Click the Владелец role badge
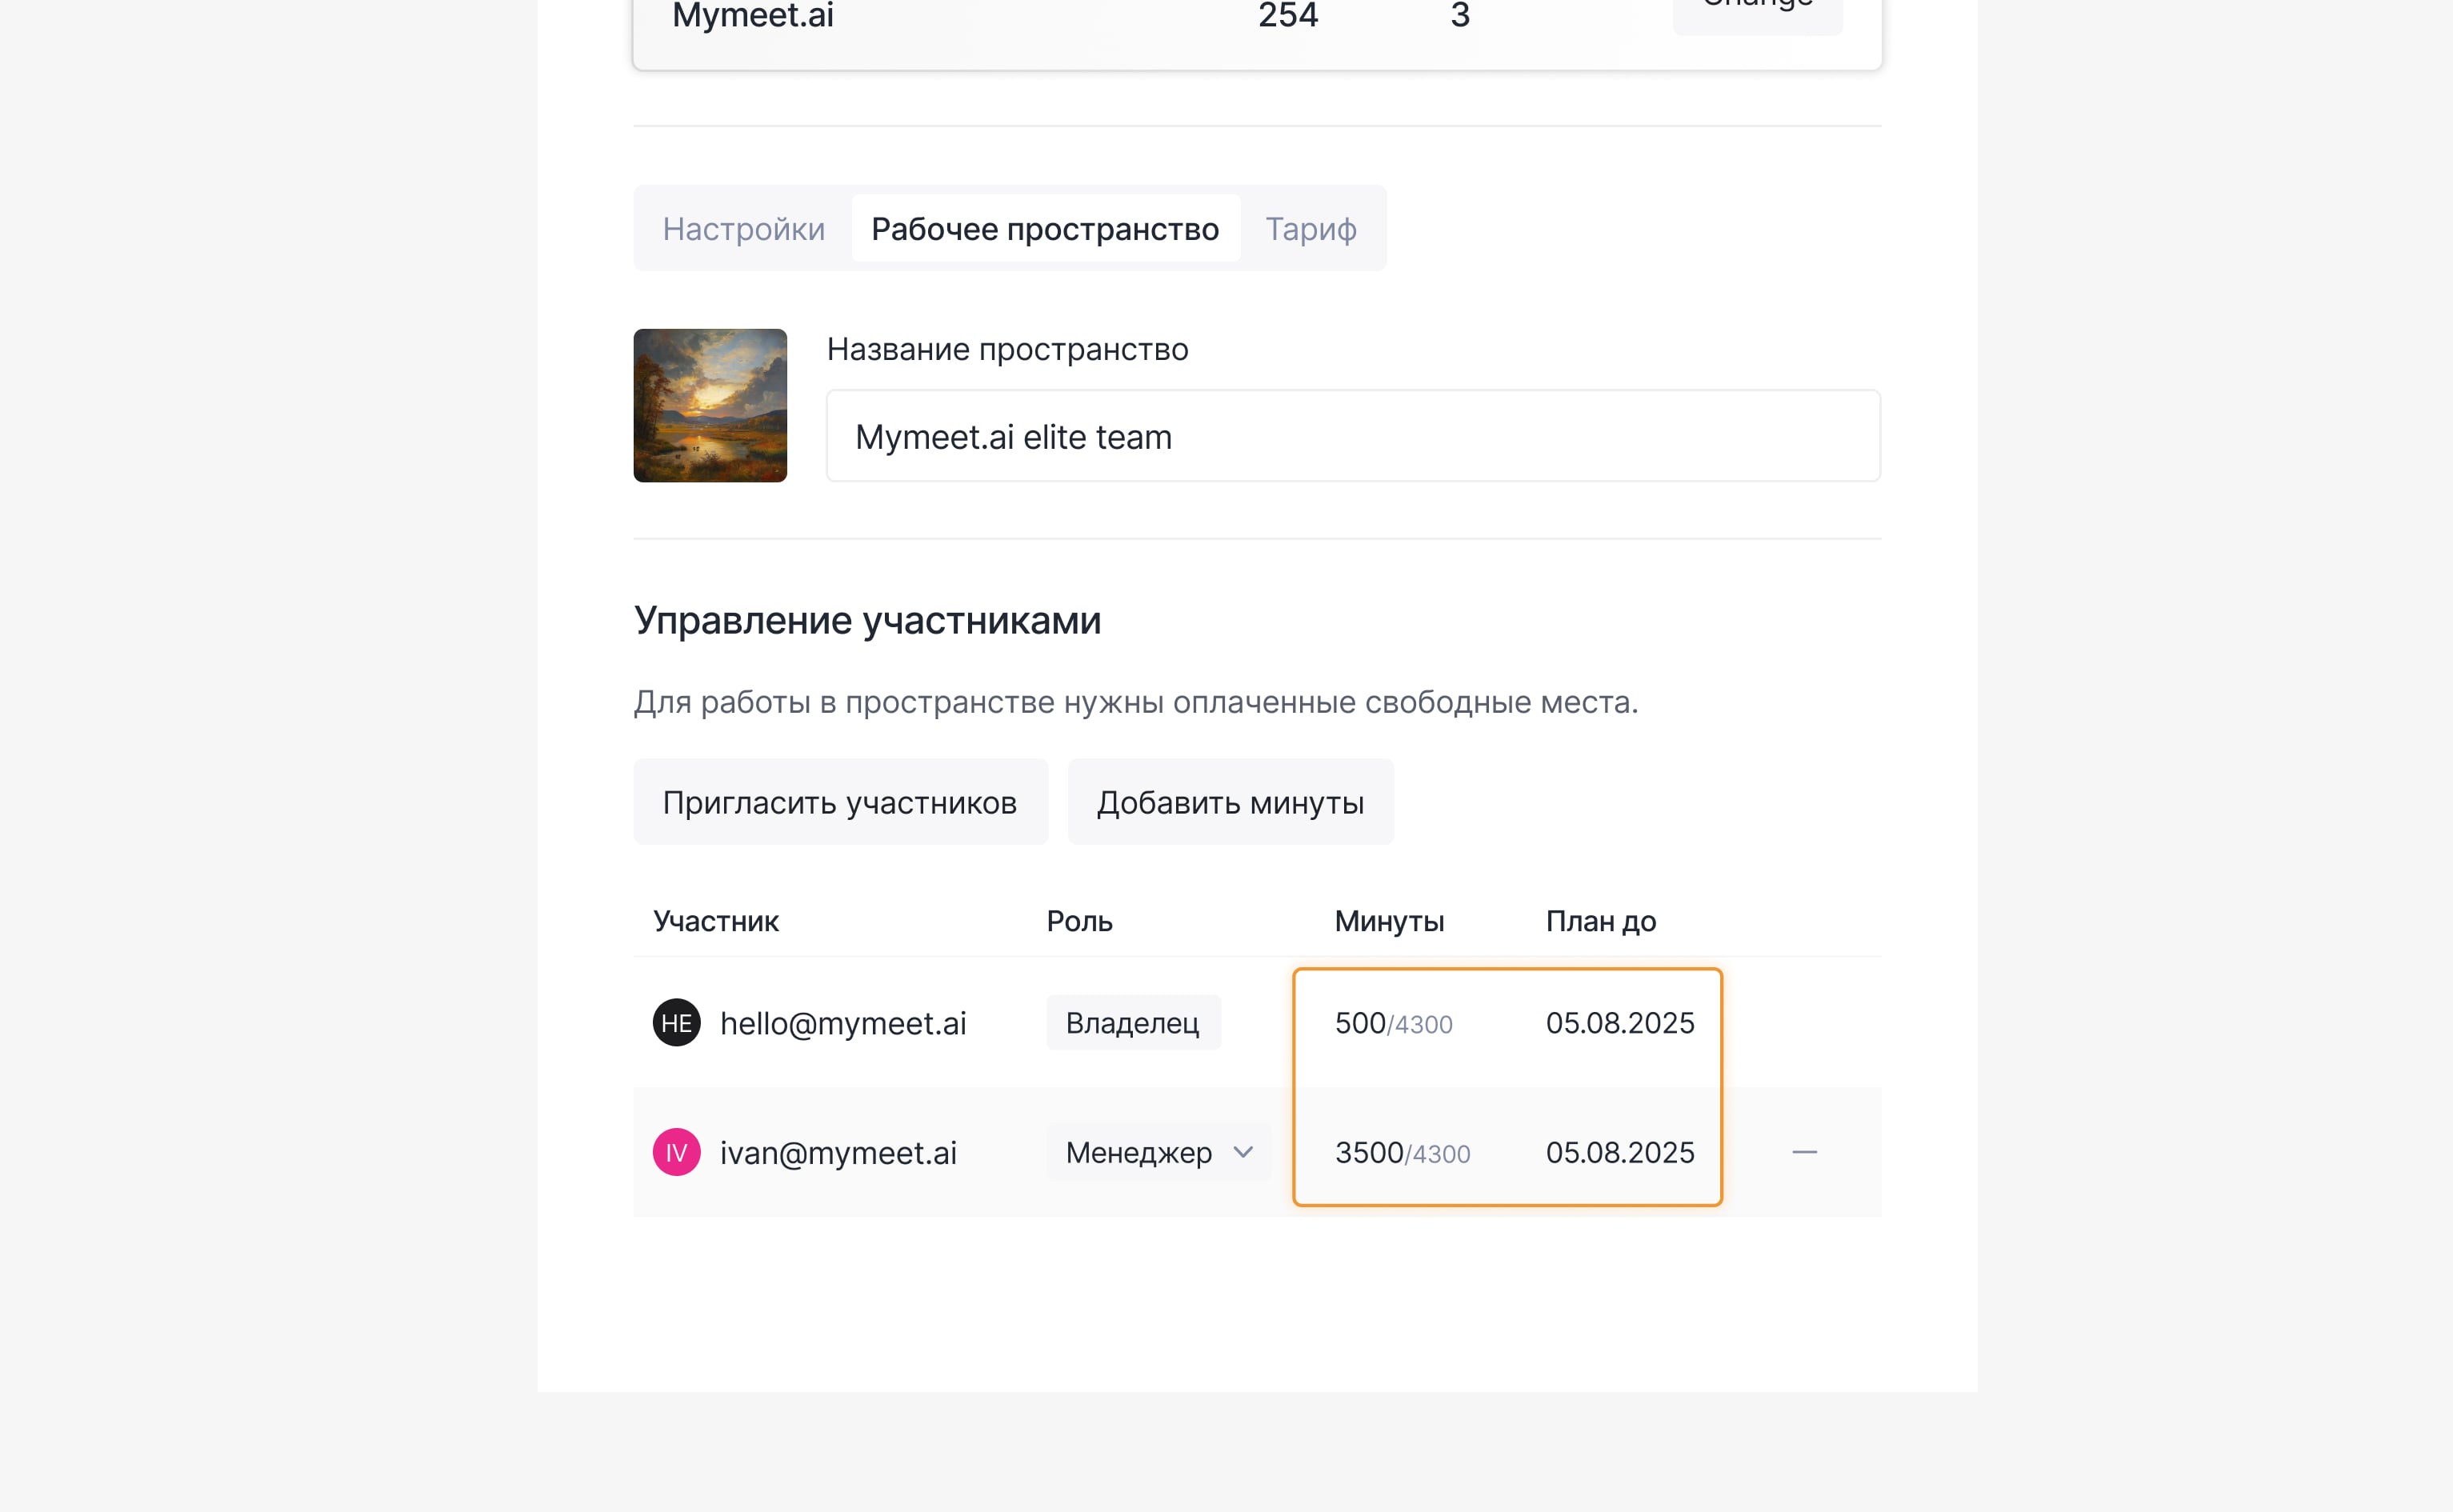Screen dimensions: 2453x1512 pos(1132,1022)
